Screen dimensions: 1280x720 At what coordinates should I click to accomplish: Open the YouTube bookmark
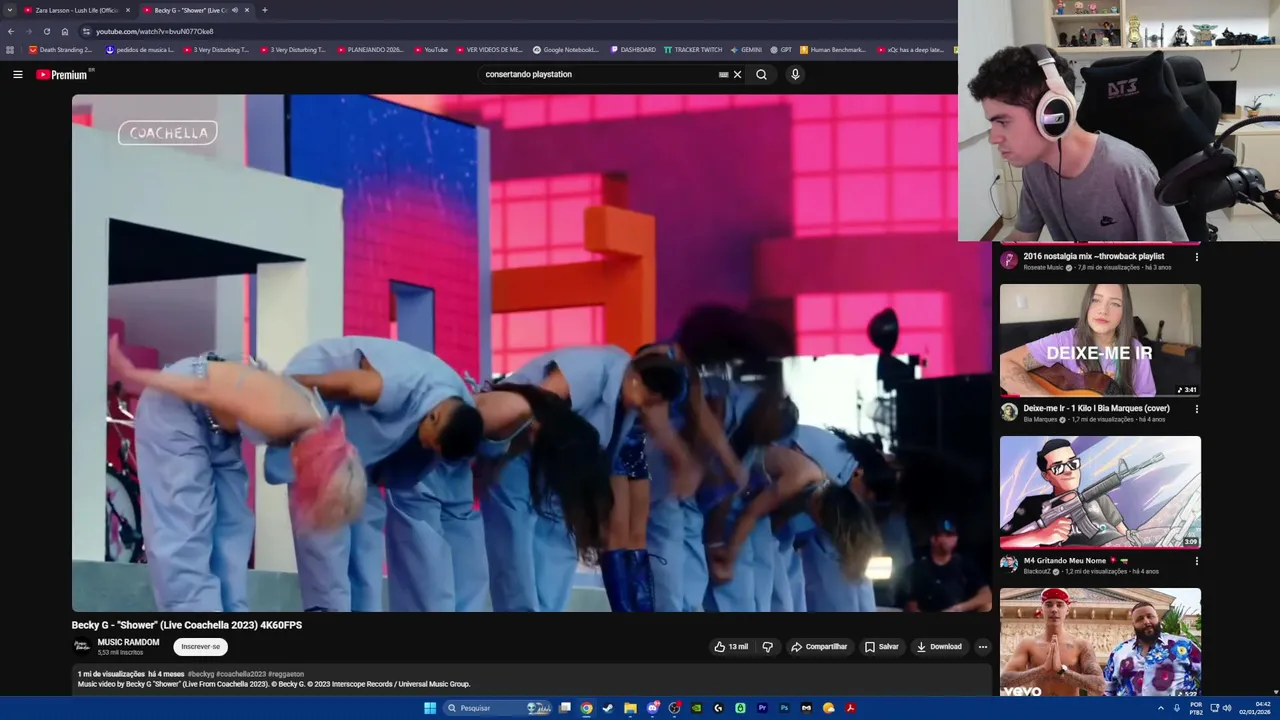[x=431, y=49]
